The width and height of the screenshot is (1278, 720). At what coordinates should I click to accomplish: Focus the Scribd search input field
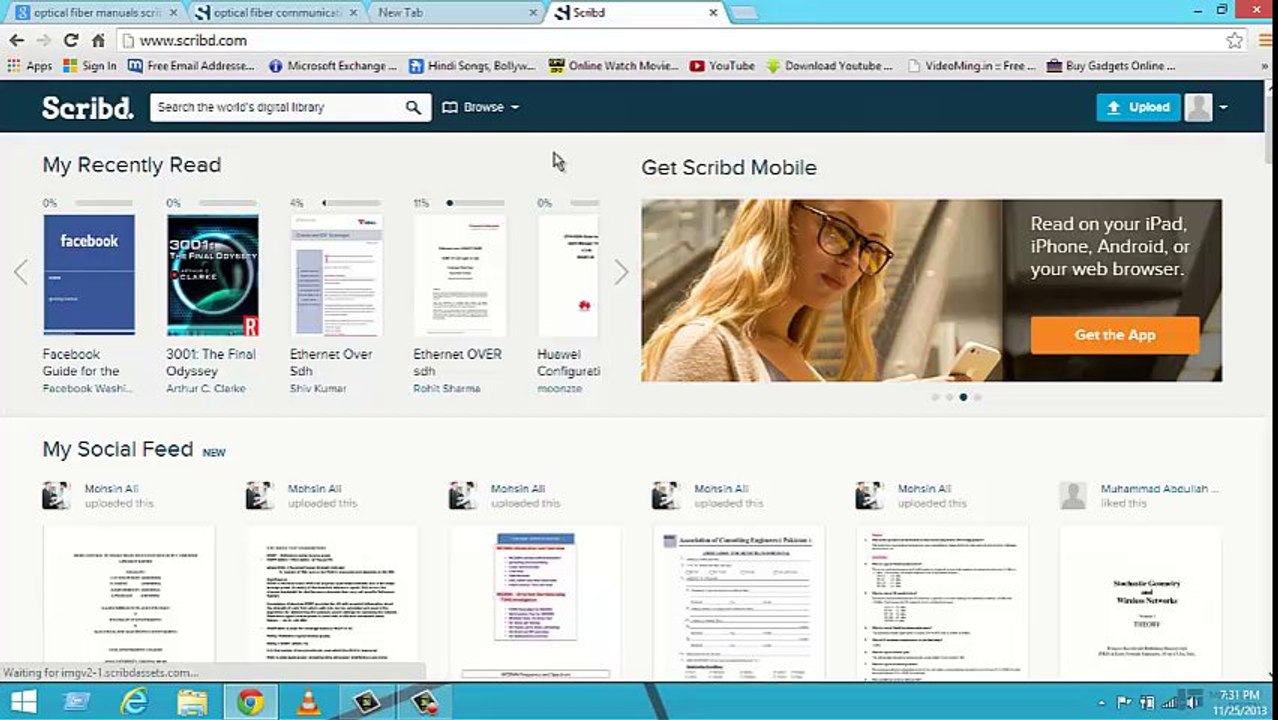277,107
